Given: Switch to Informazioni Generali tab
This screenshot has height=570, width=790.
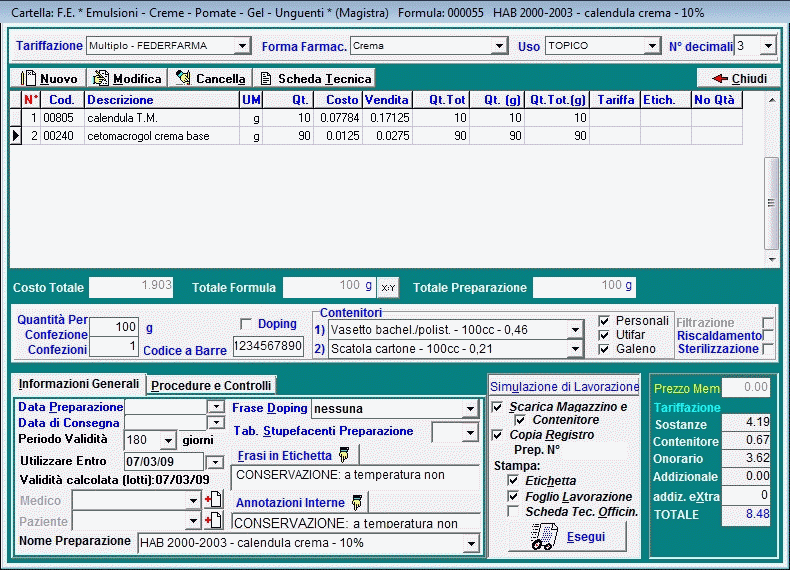Looking at the screenshot, I should [79, 384].
